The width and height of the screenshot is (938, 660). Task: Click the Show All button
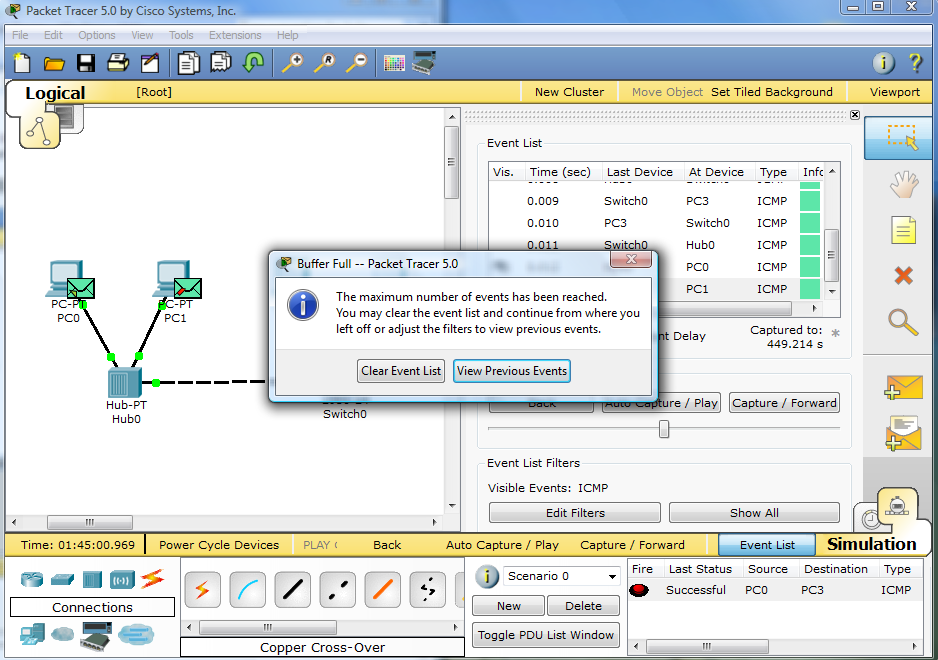754,513
